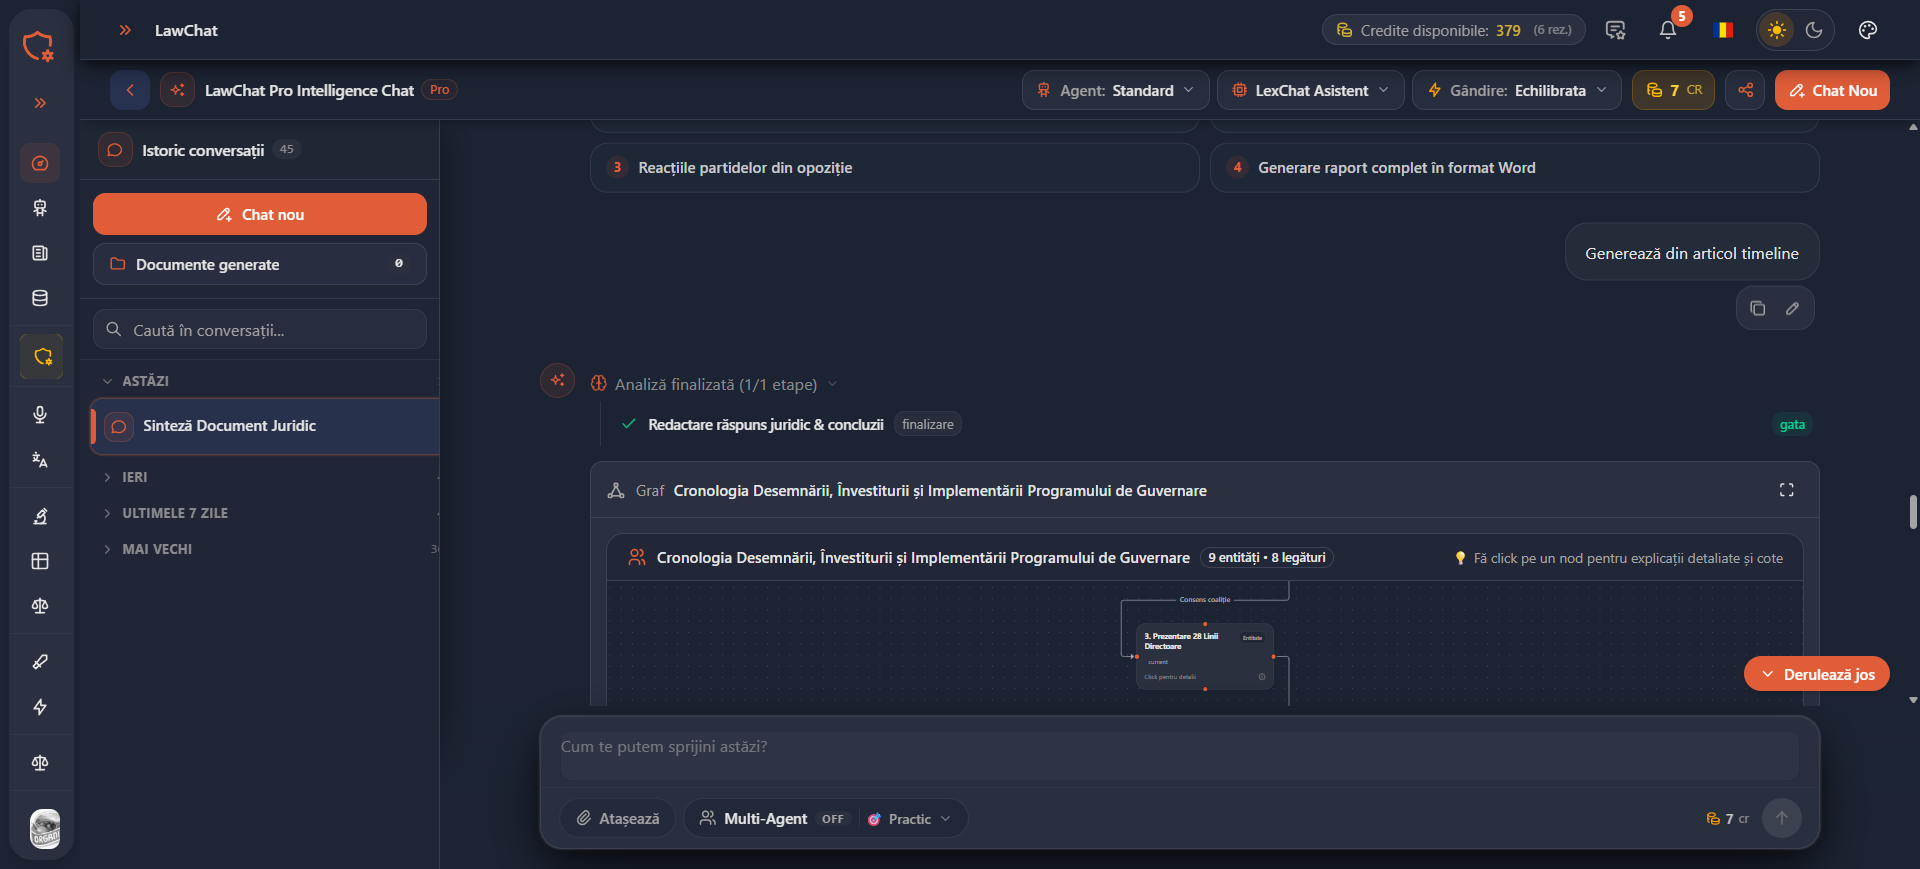Copy the 'Generează din articol timeline' message
Viewport: 1920px width, 869px height.
tap(1757, 308)
